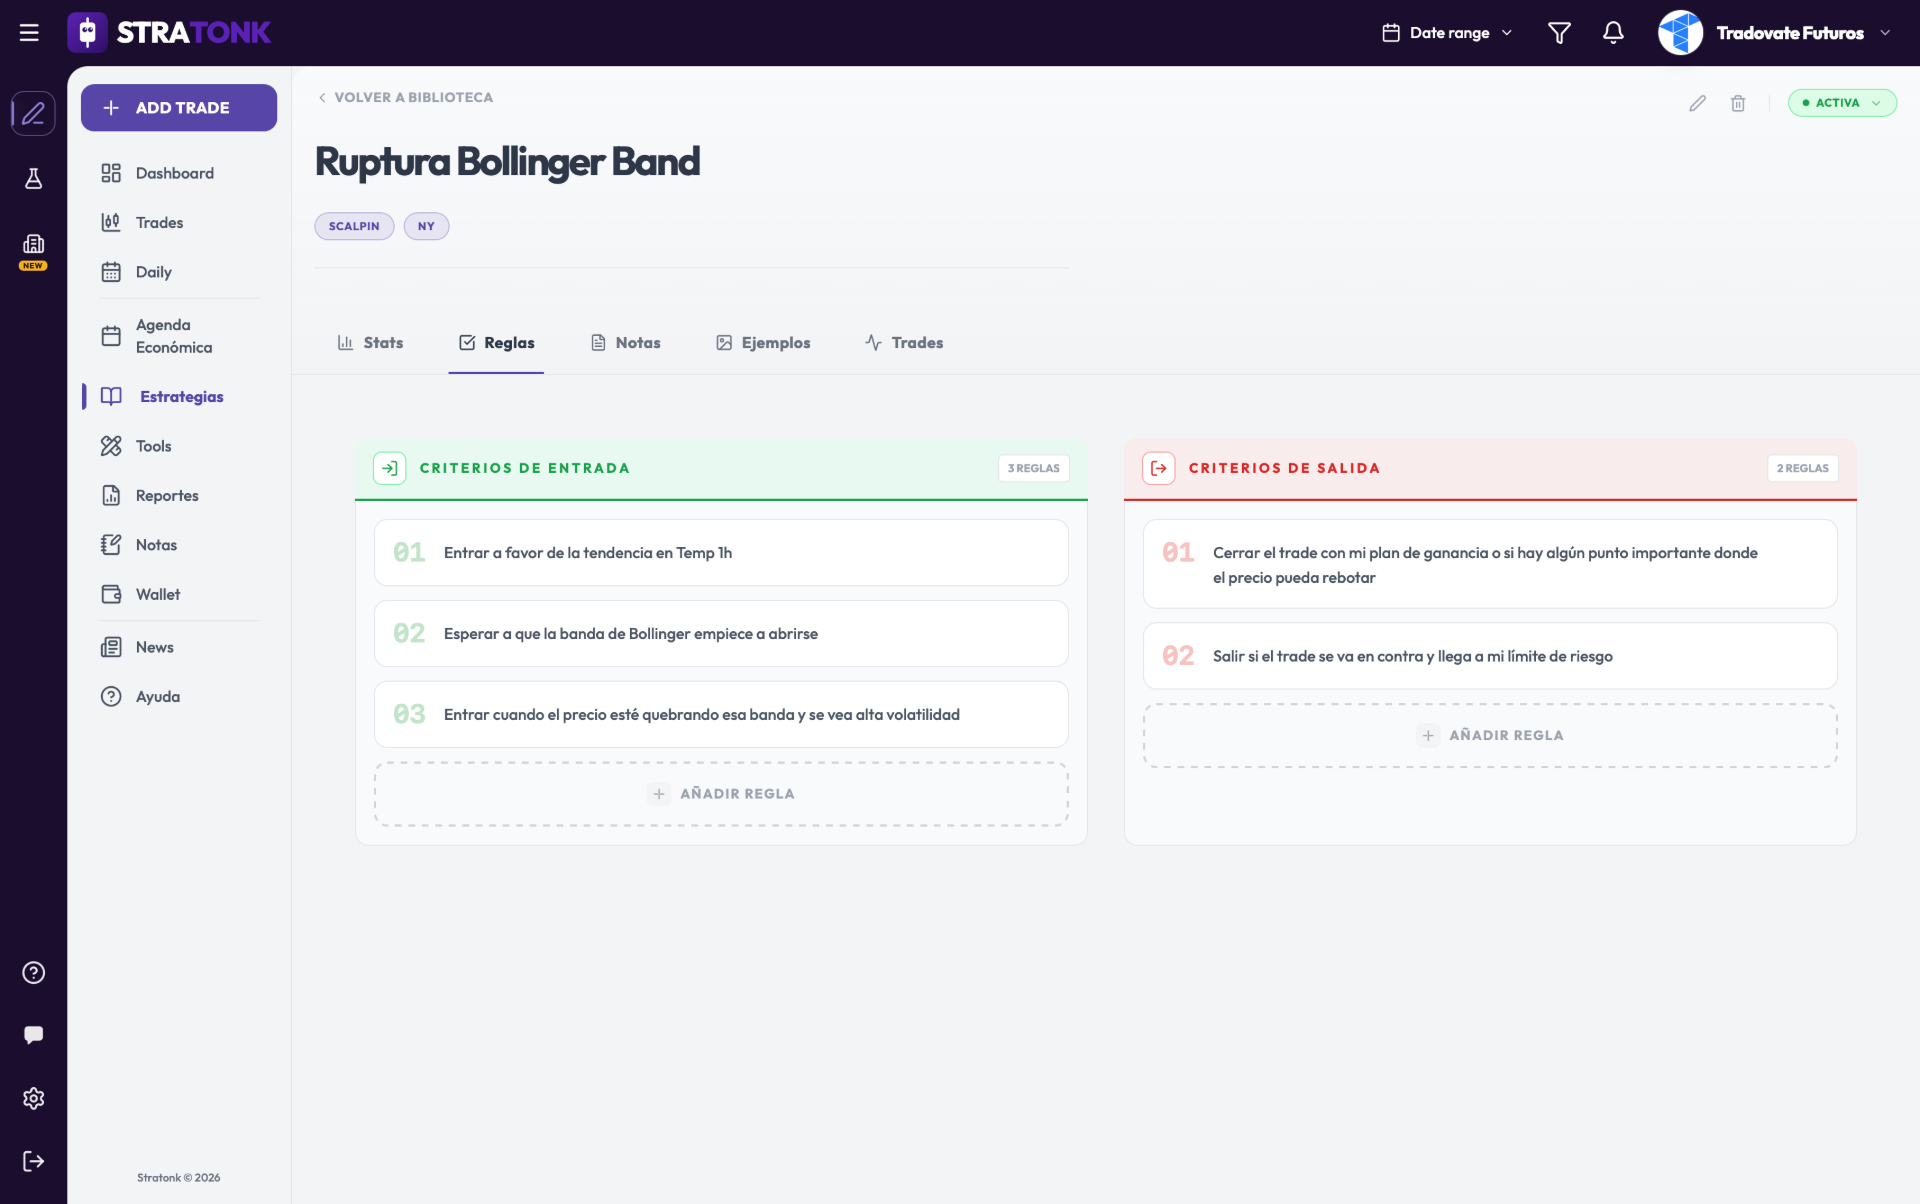Screen dimensions: 1920x1204
Task: Expand the Tradovate Futuros account dropdown
Action: (1885, 33)
